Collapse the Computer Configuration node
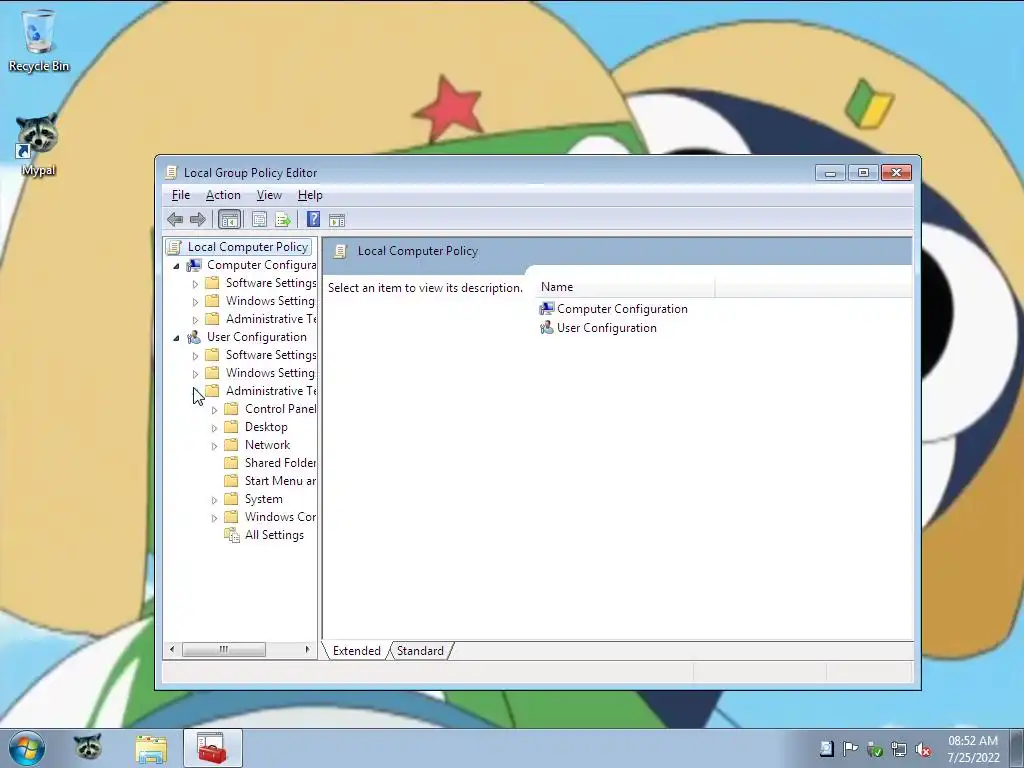The width and height of the screenshot is (1024, 768). (176, 266)
